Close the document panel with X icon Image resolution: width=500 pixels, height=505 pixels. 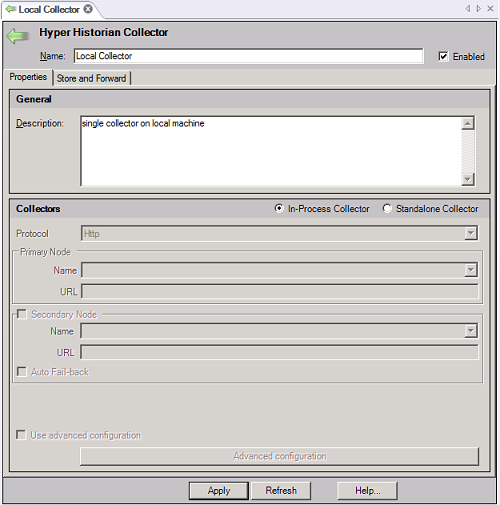click(490, 9)
